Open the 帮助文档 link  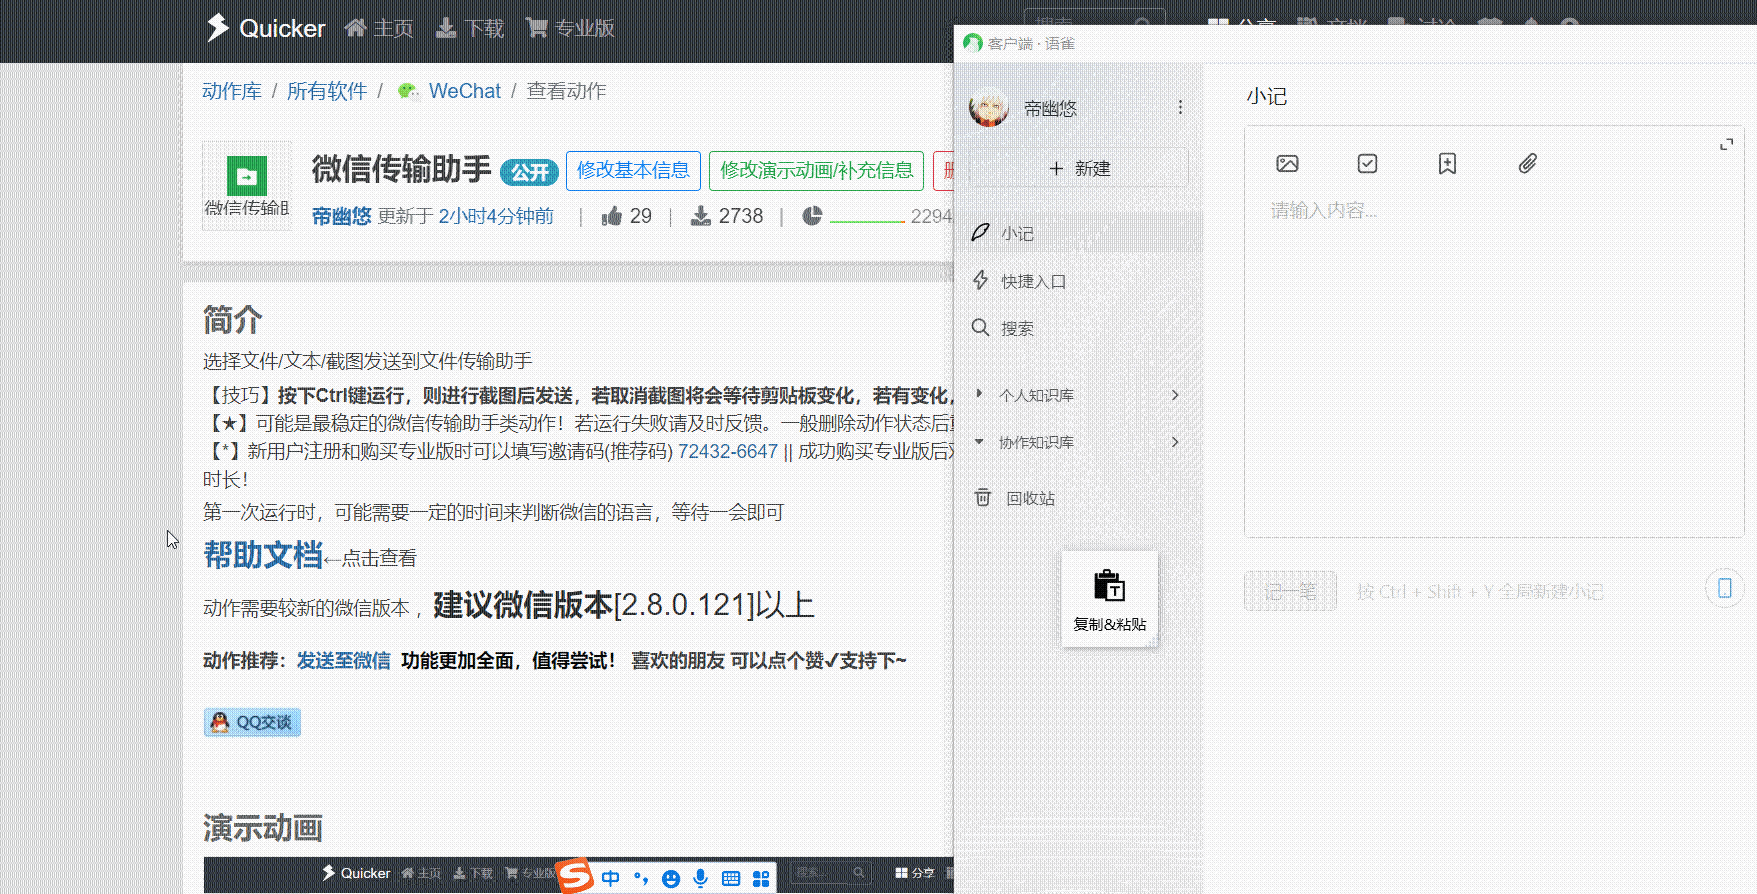(x=263, y=555)
